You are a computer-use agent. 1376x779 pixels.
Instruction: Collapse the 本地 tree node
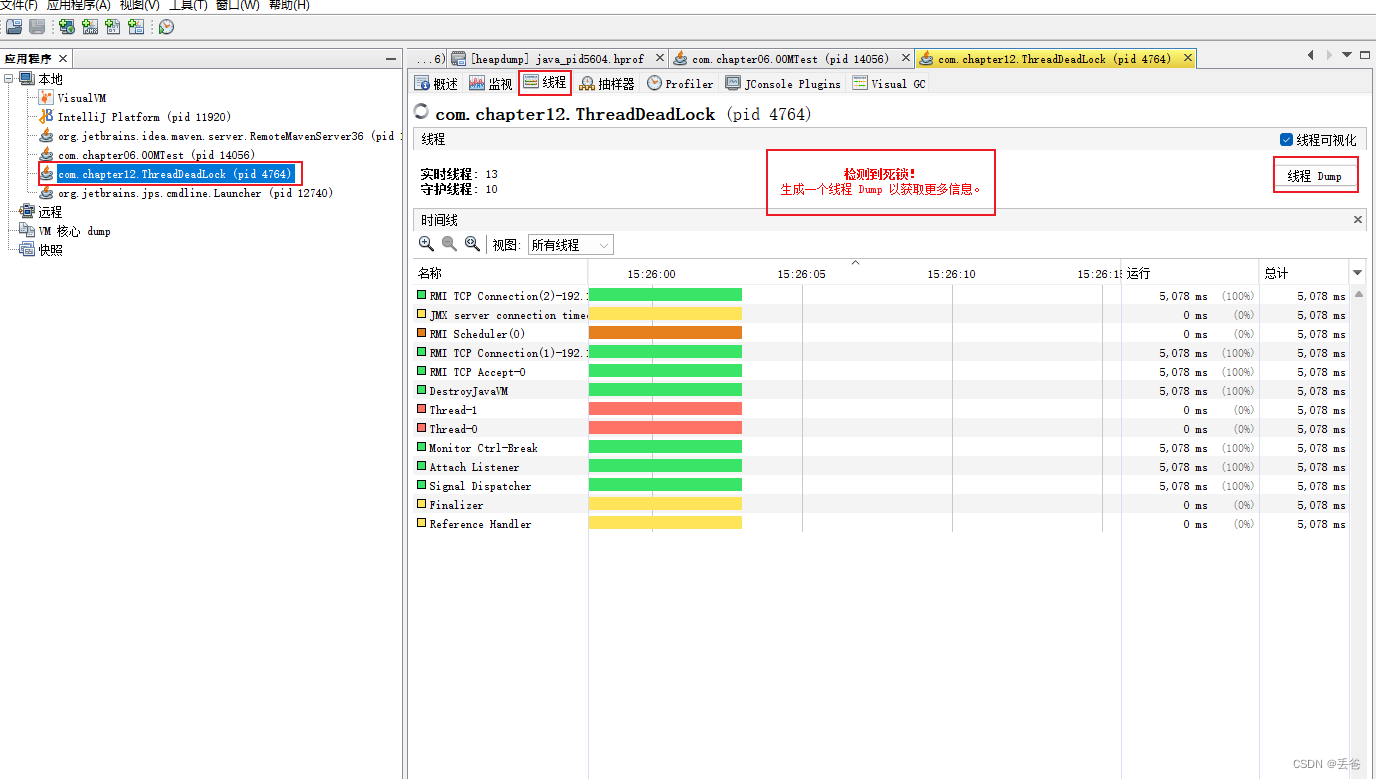click(9, 79)
